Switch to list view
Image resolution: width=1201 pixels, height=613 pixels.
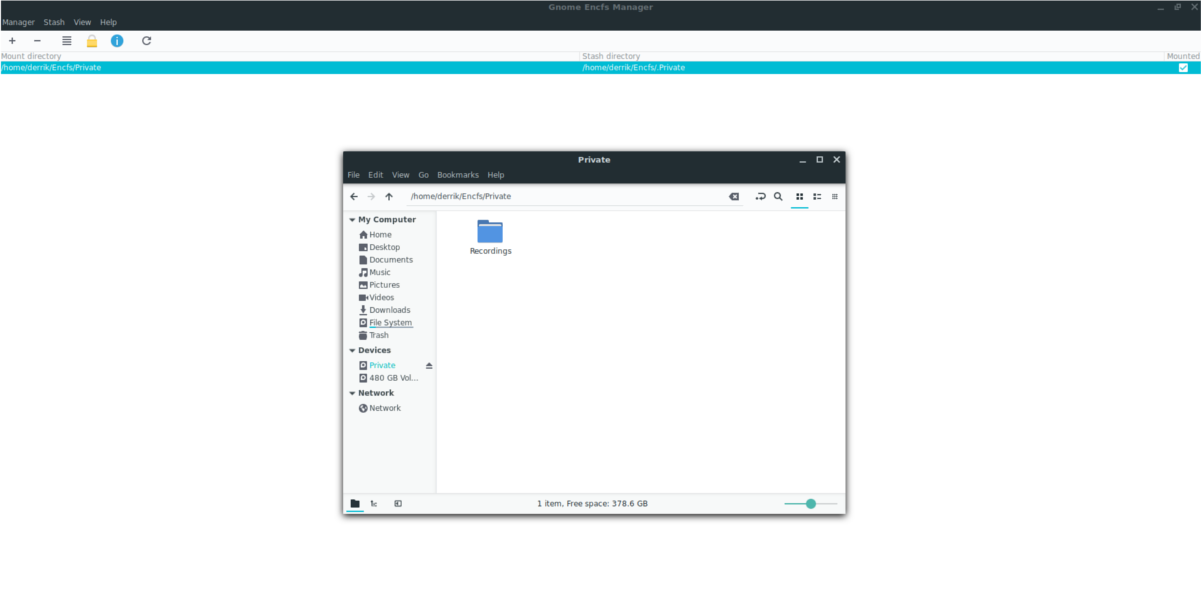click(817, 197)
